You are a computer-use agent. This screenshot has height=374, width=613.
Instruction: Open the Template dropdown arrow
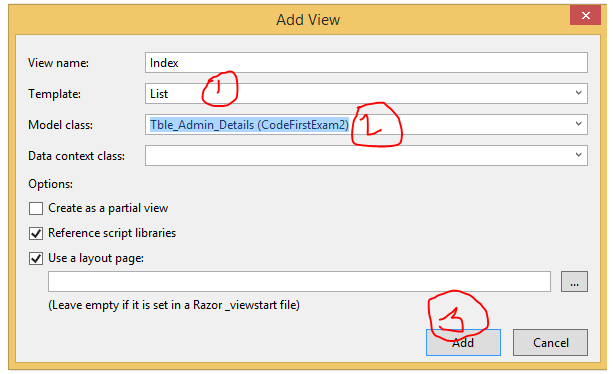coord(579,93)
